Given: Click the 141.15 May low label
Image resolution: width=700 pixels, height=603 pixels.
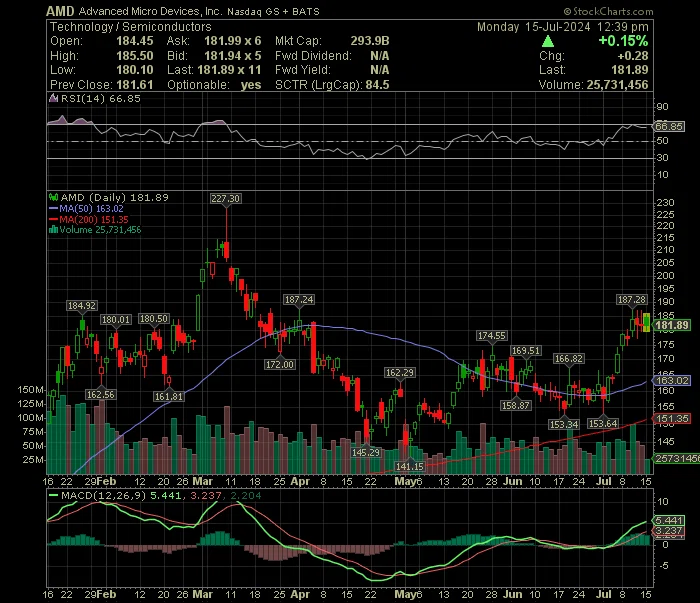Looking at the screenshot, I should [x=410, y=466].
